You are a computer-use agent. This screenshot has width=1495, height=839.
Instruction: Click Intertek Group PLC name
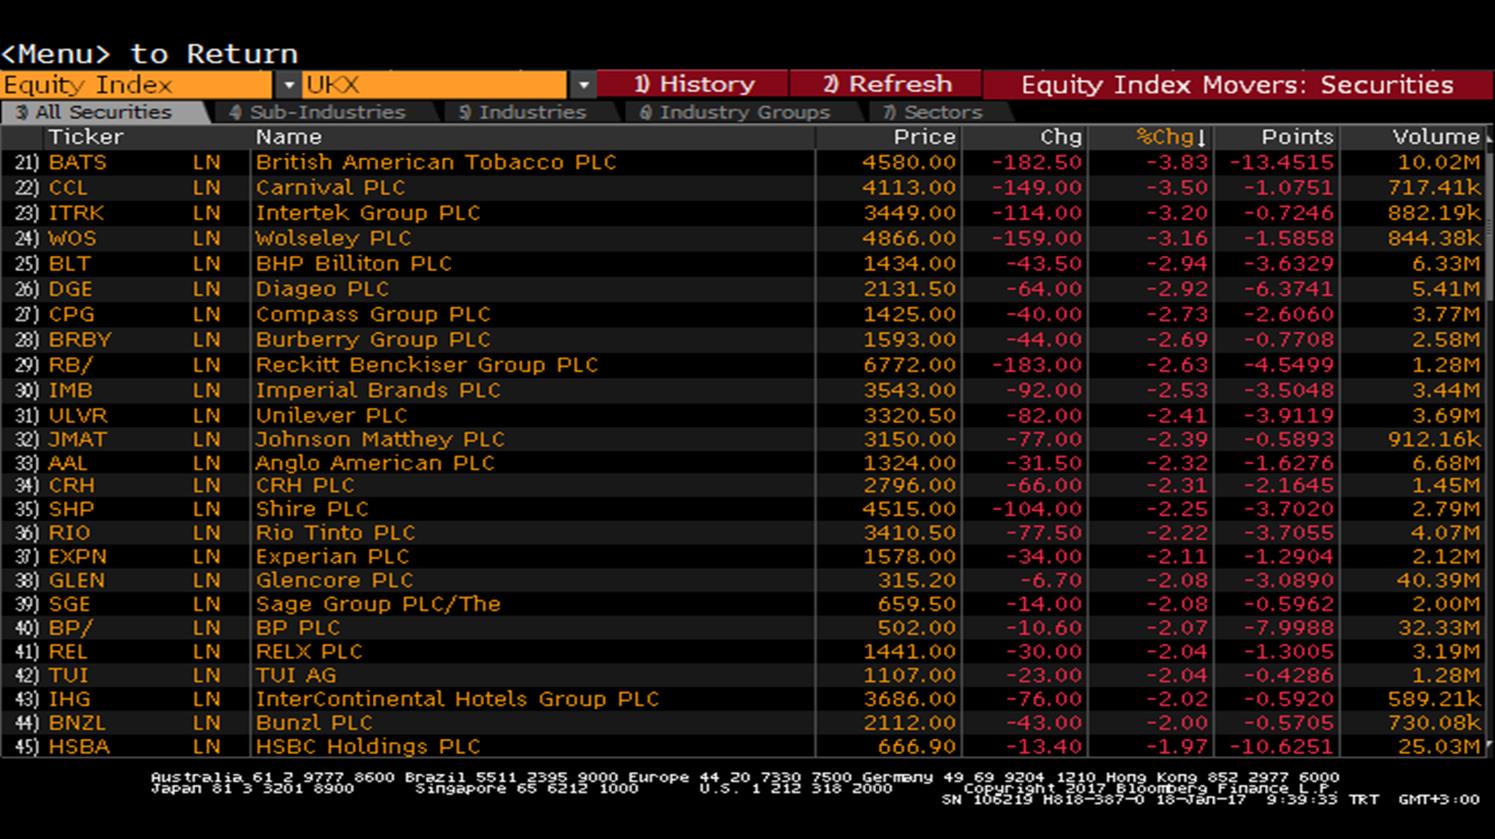(x=368, y=213)
